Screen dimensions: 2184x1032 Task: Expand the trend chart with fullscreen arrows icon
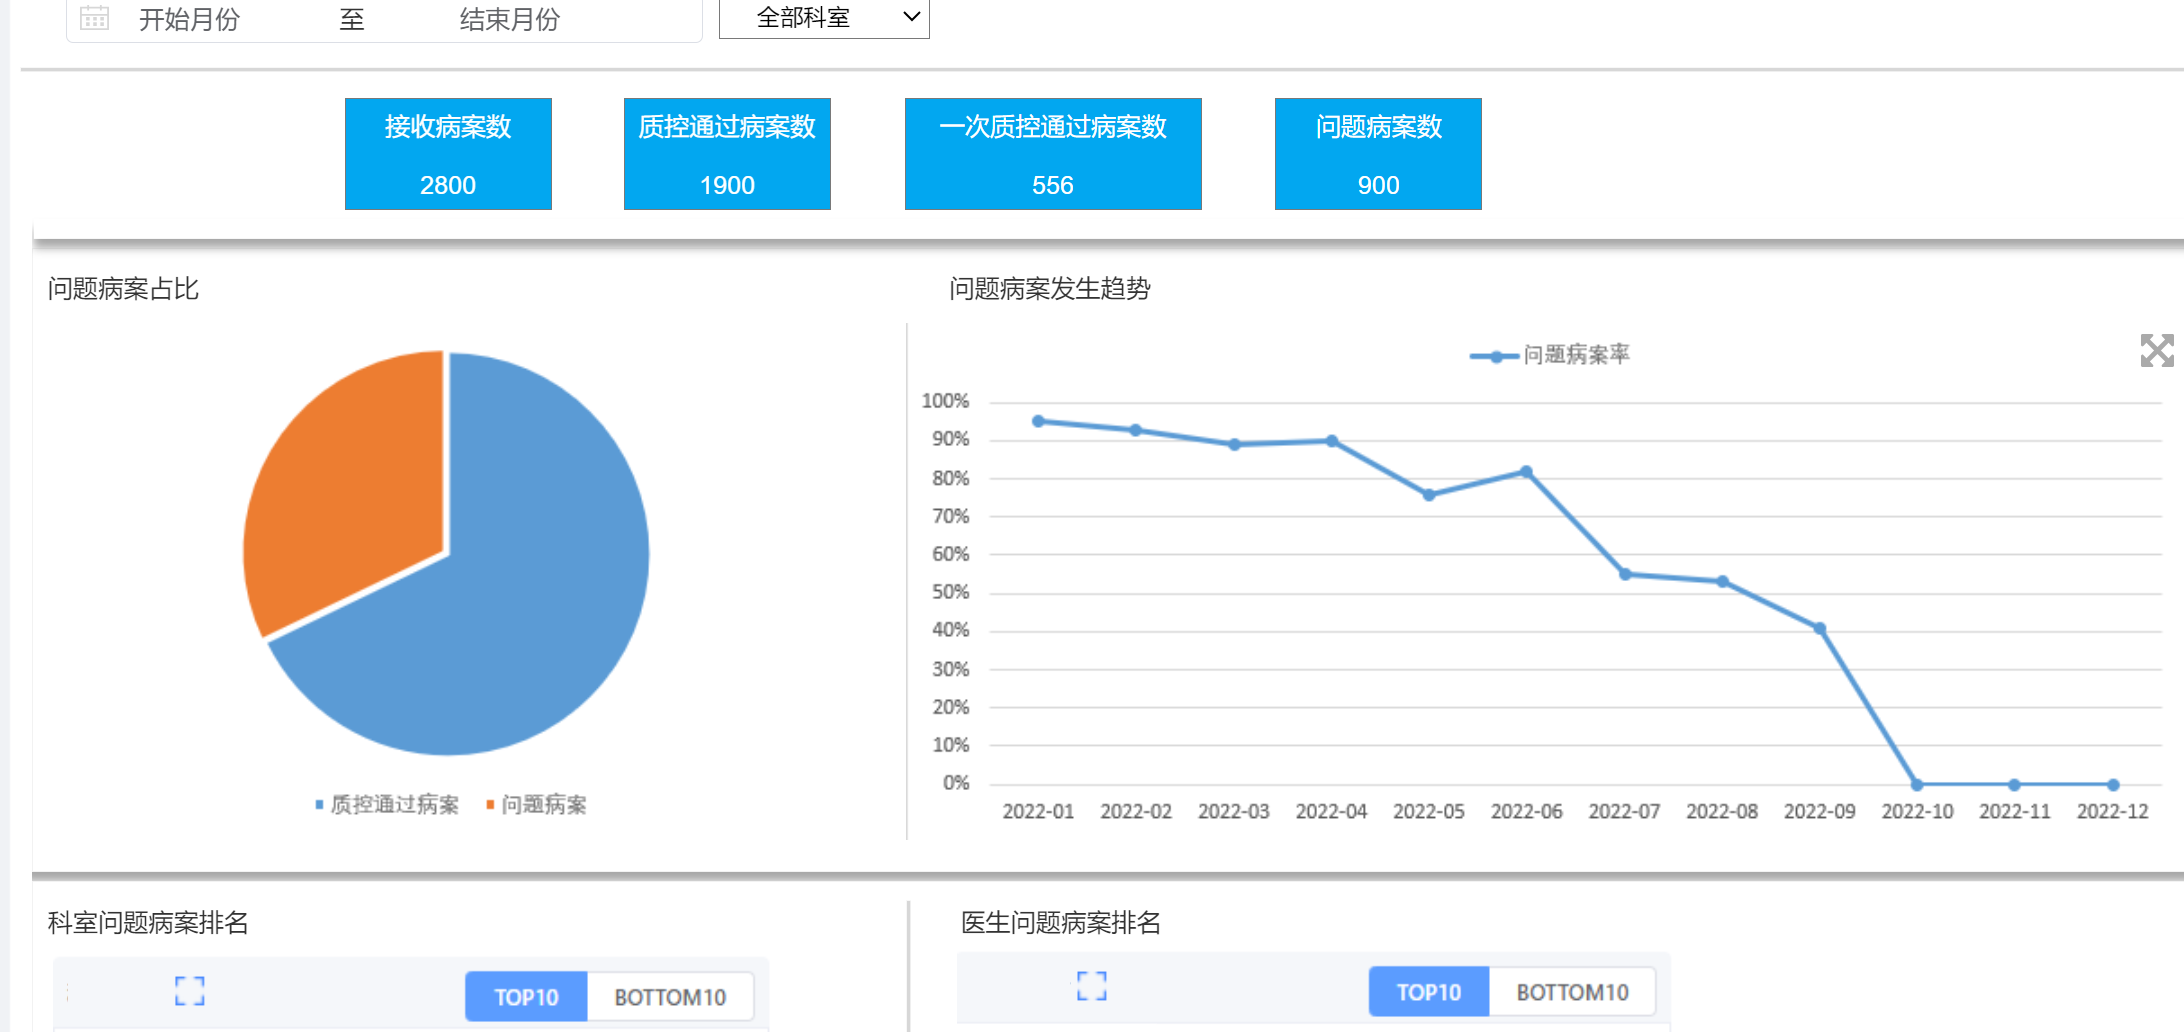(2157, 350)
